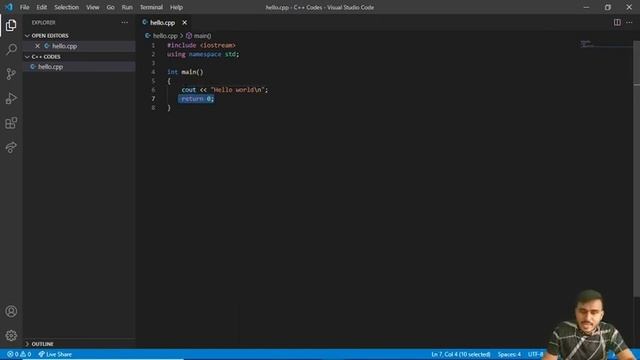Open the Search view icon

11,49
